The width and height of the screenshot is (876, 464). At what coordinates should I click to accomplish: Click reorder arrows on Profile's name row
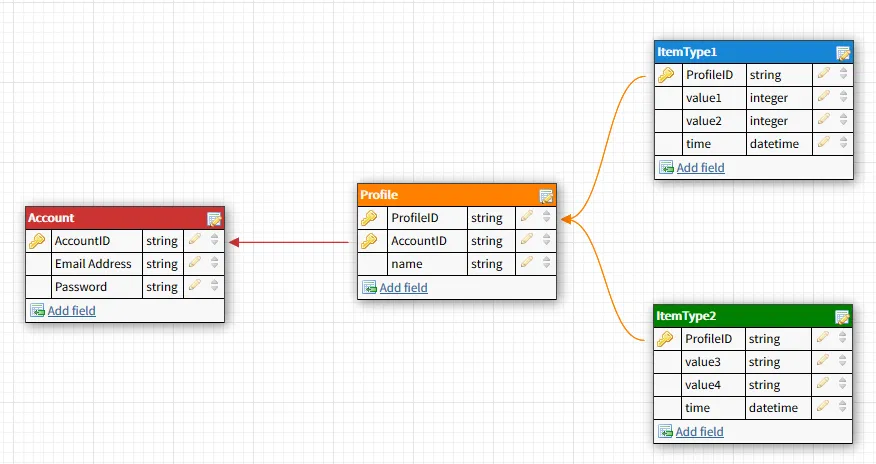click(x=546, y=263)
